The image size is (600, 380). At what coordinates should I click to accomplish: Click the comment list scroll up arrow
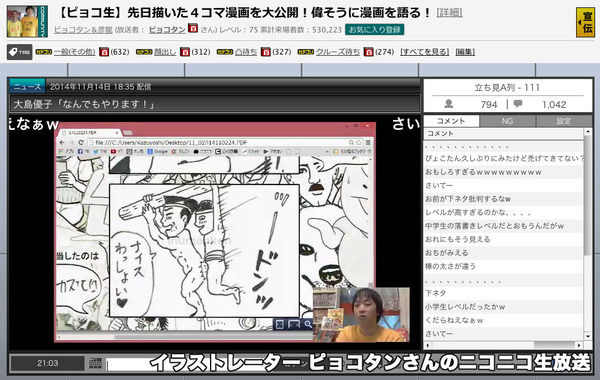tap(588, 132)
